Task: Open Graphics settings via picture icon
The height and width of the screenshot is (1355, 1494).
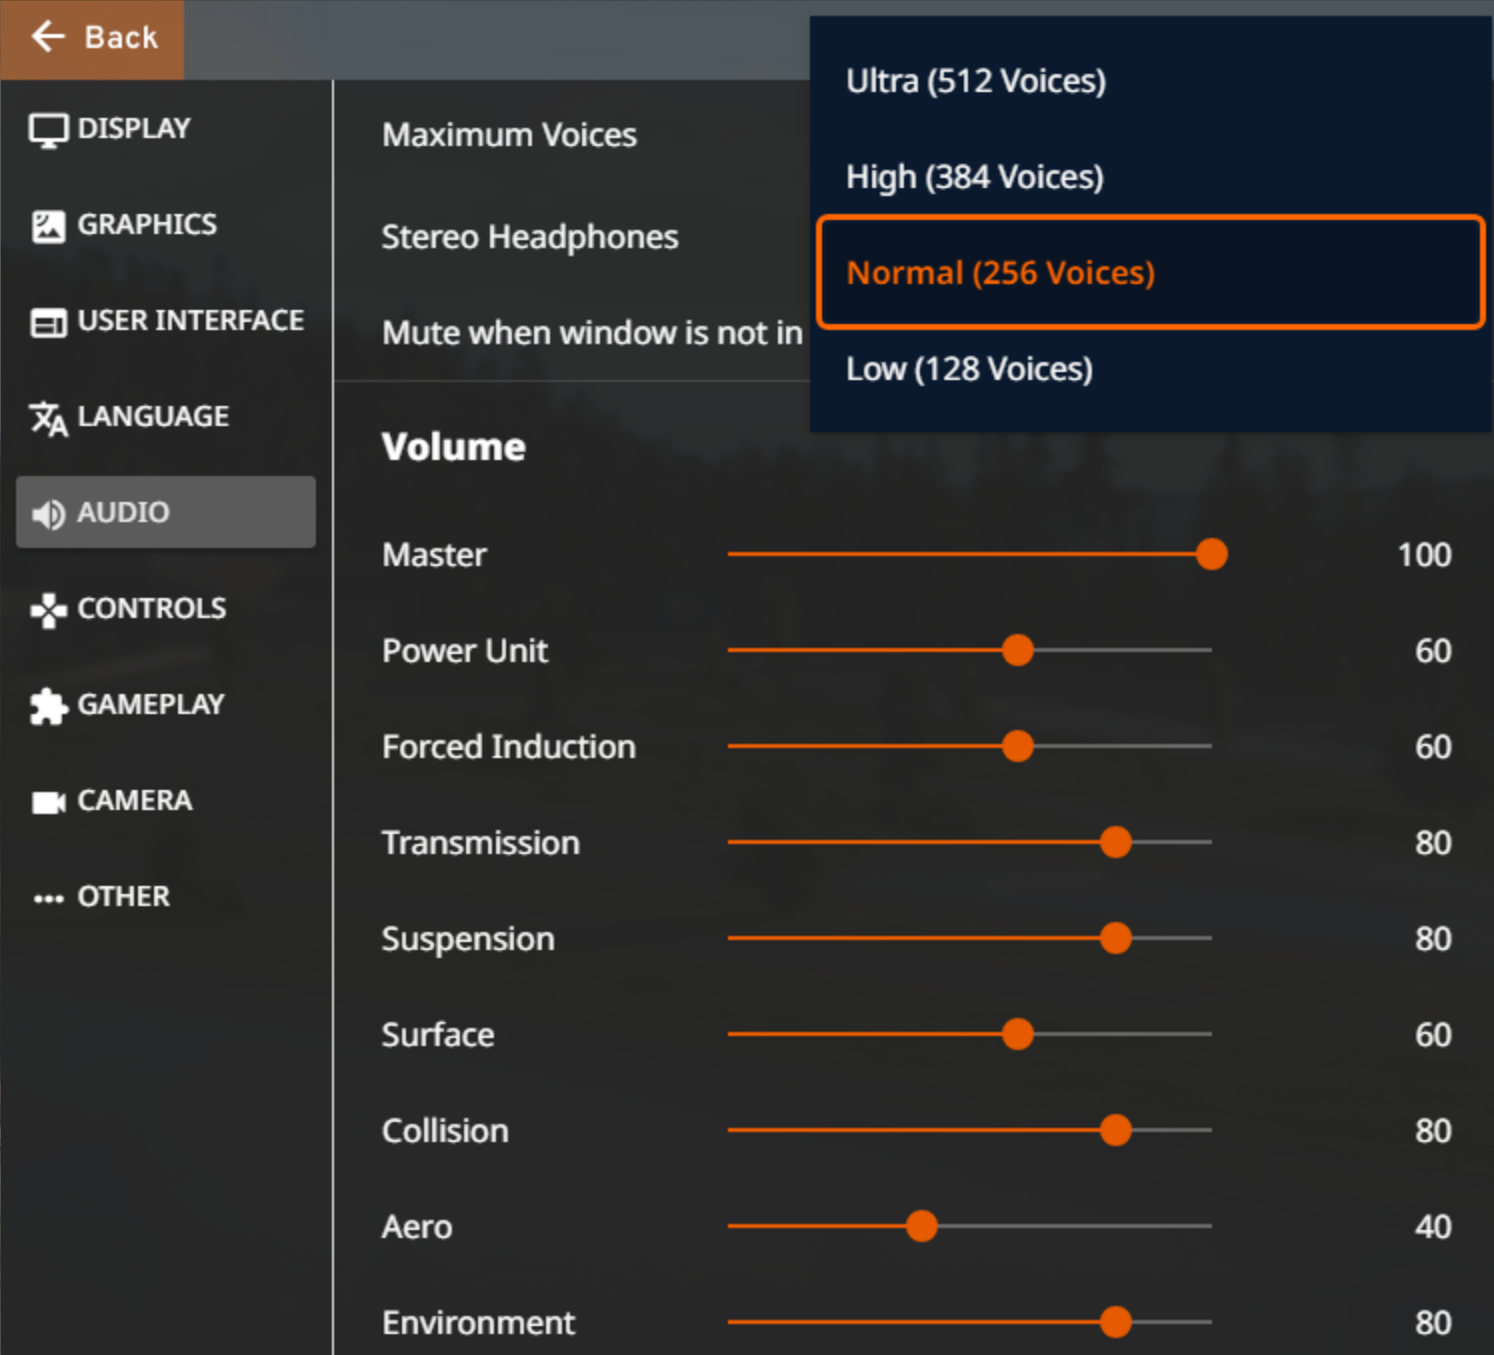Action: [x=48, y=226]
